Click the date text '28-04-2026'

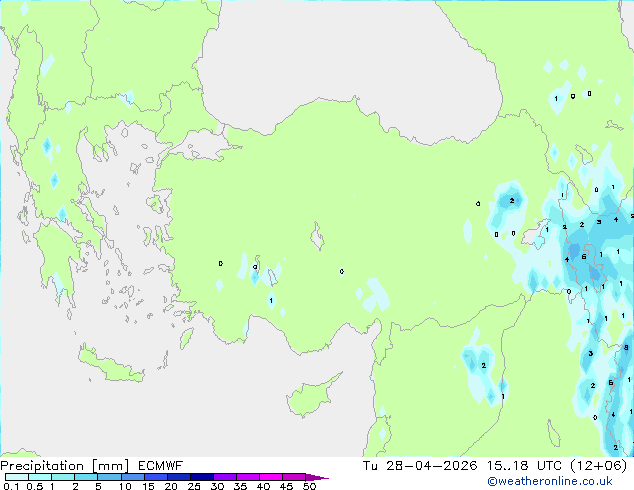click(431, 466)
